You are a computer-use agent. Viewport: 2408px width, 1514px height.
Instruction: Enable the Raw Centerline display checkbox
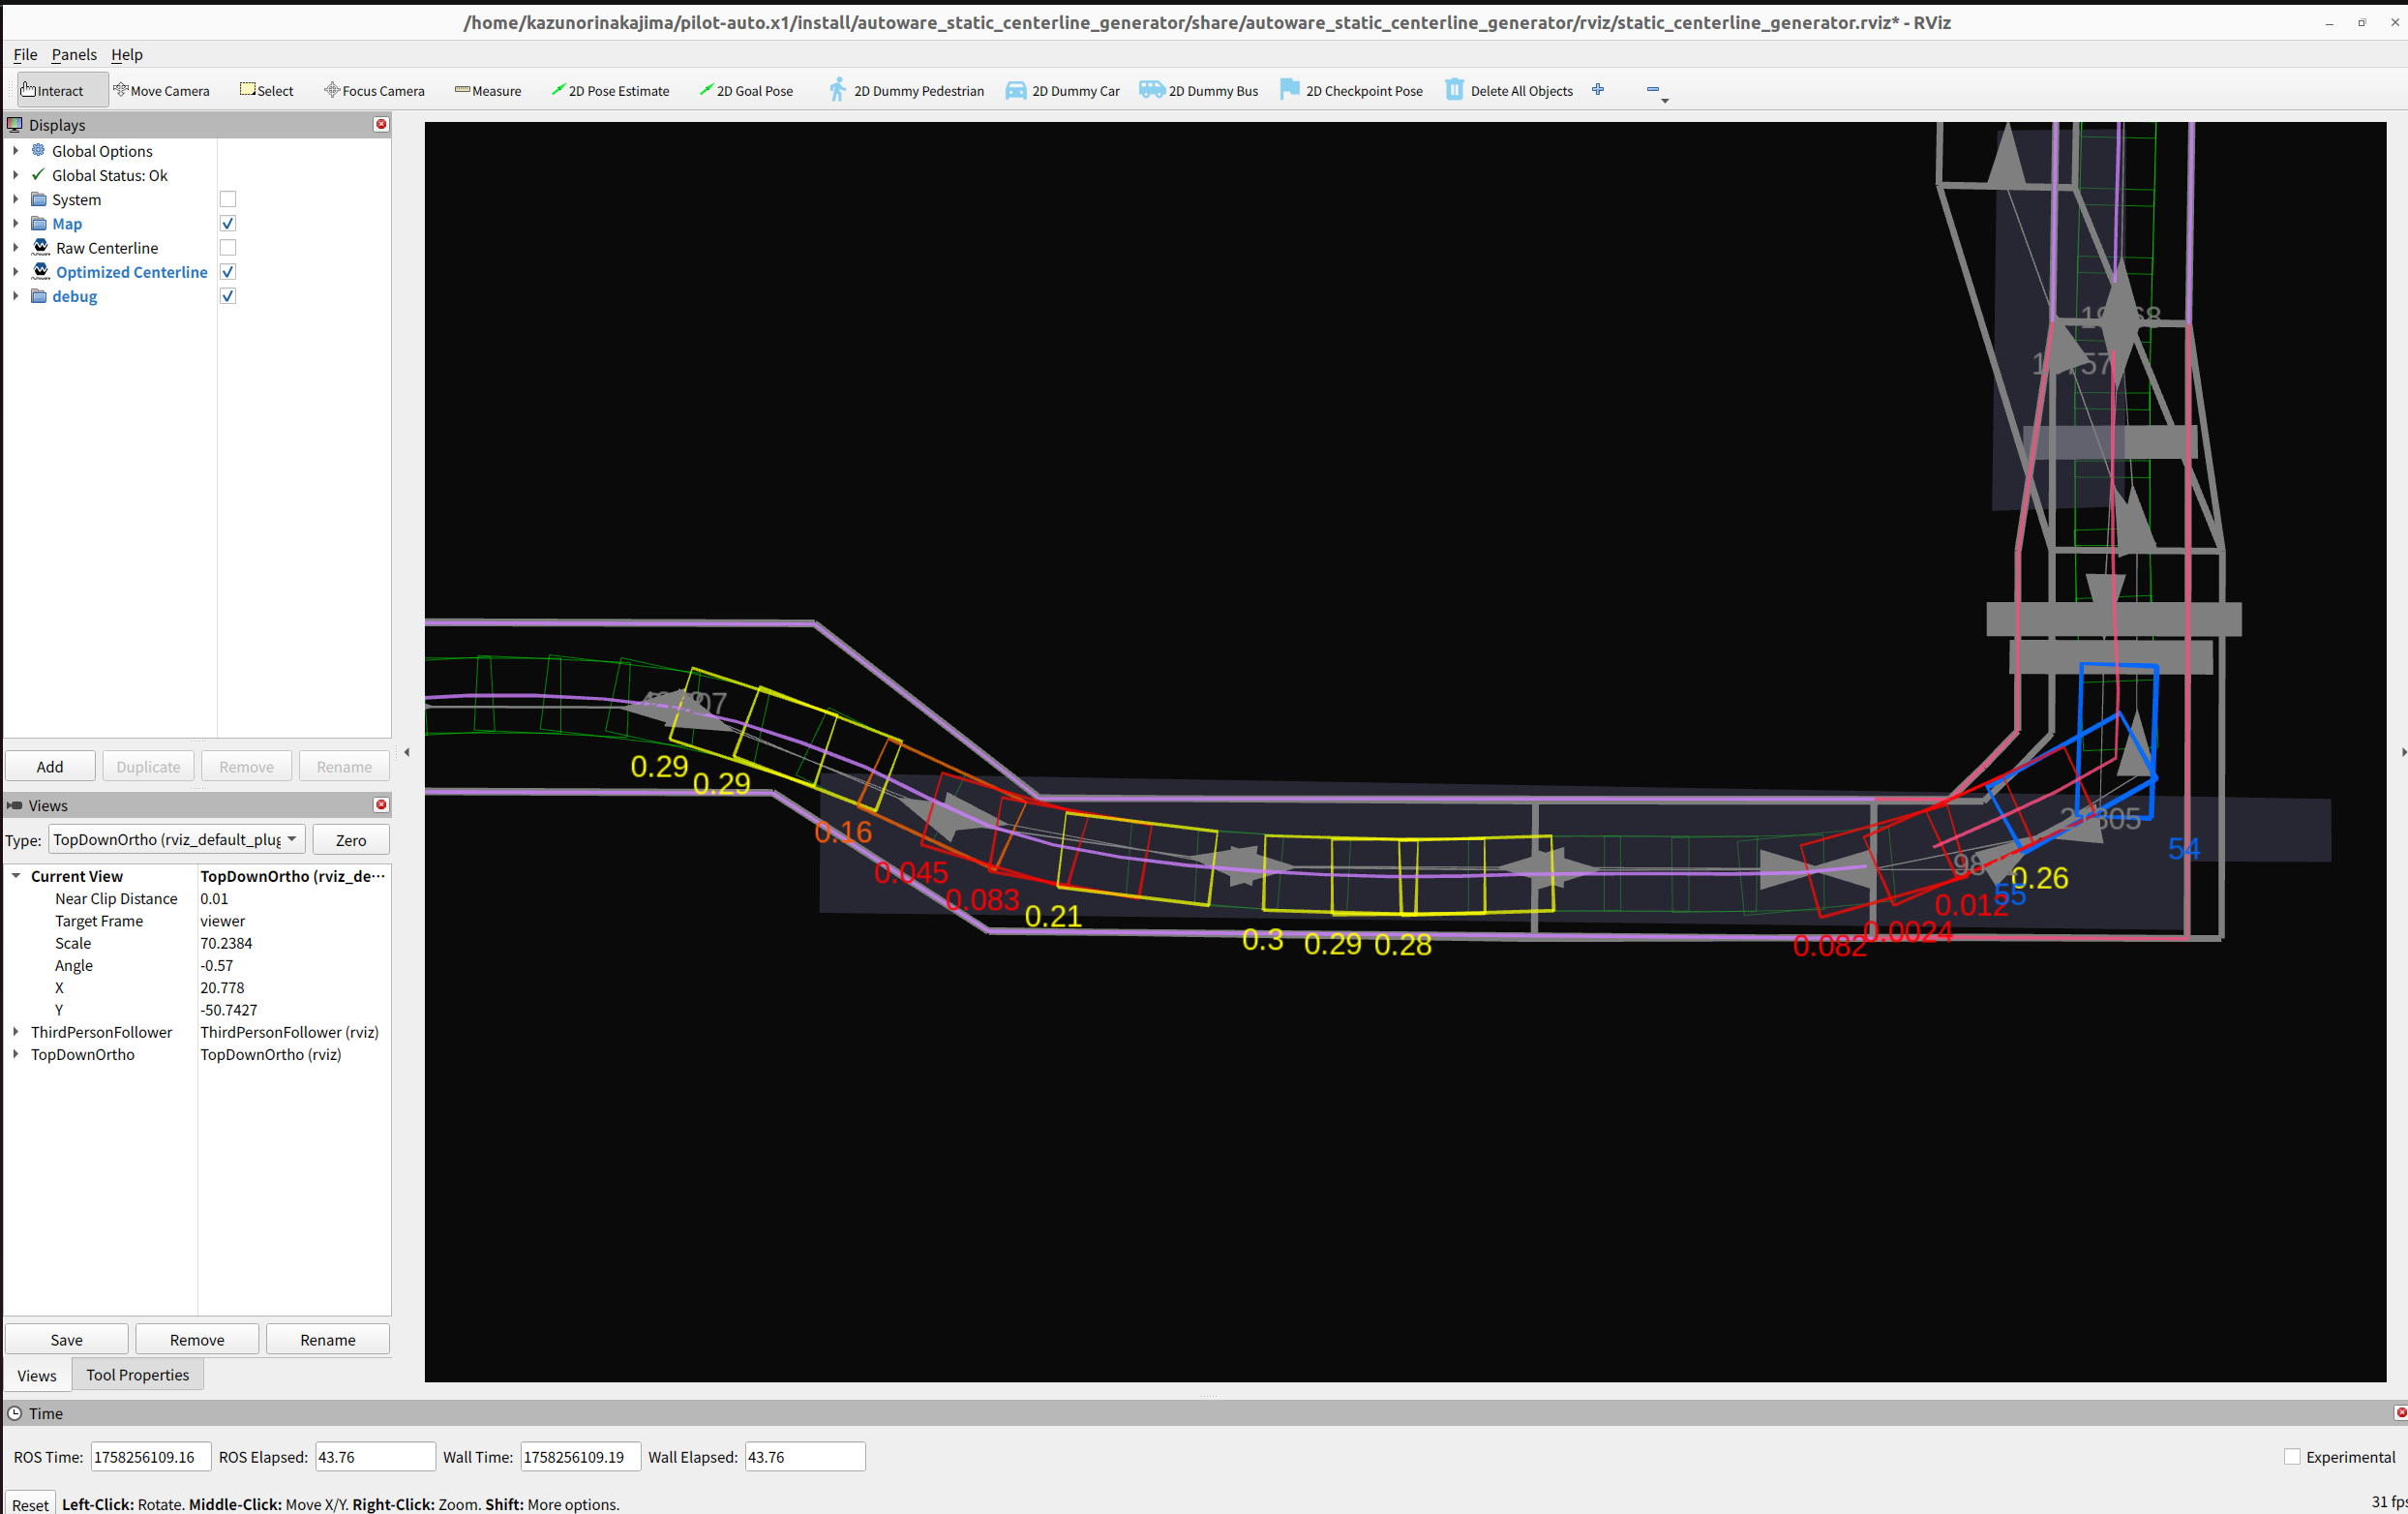click(x=228, y=248)
